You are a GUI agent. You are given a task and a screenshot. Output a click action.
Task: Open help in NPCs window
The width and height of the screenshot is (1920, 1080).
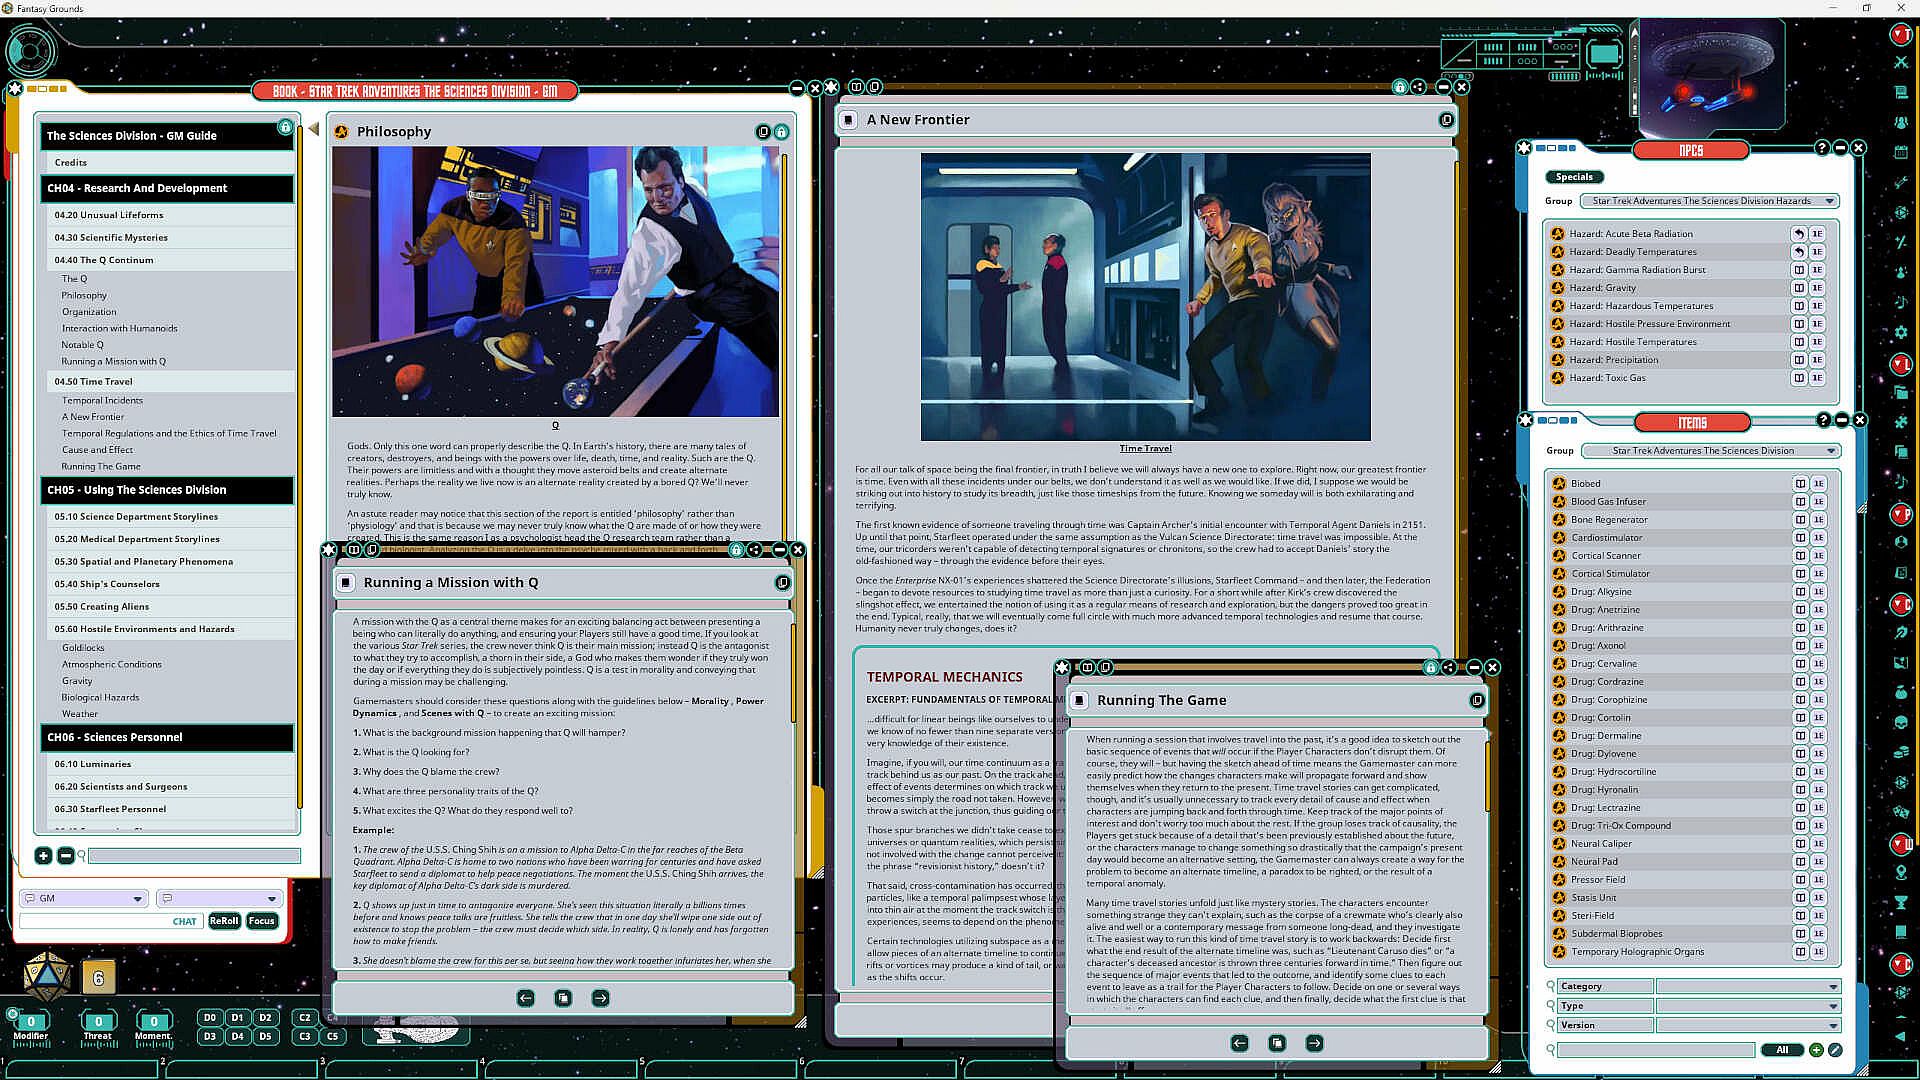point(1821,148)
